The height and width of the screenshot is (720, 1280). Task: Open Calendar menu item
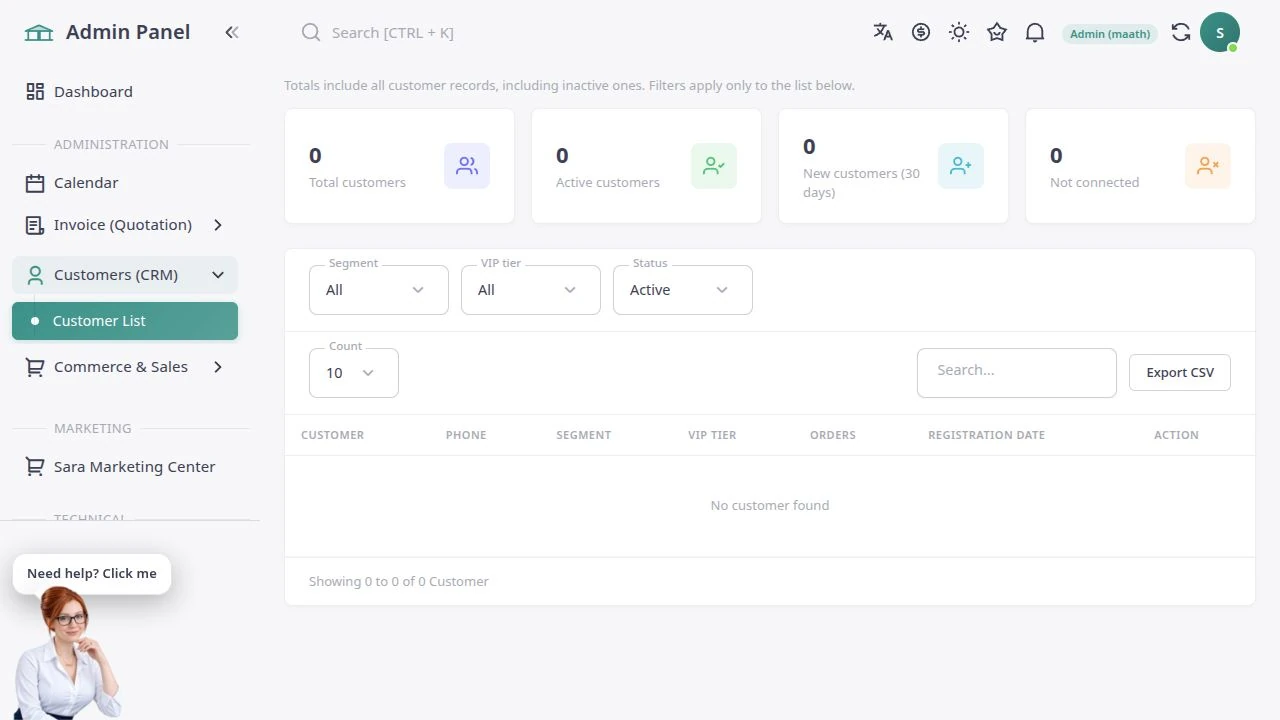point(125,183)
